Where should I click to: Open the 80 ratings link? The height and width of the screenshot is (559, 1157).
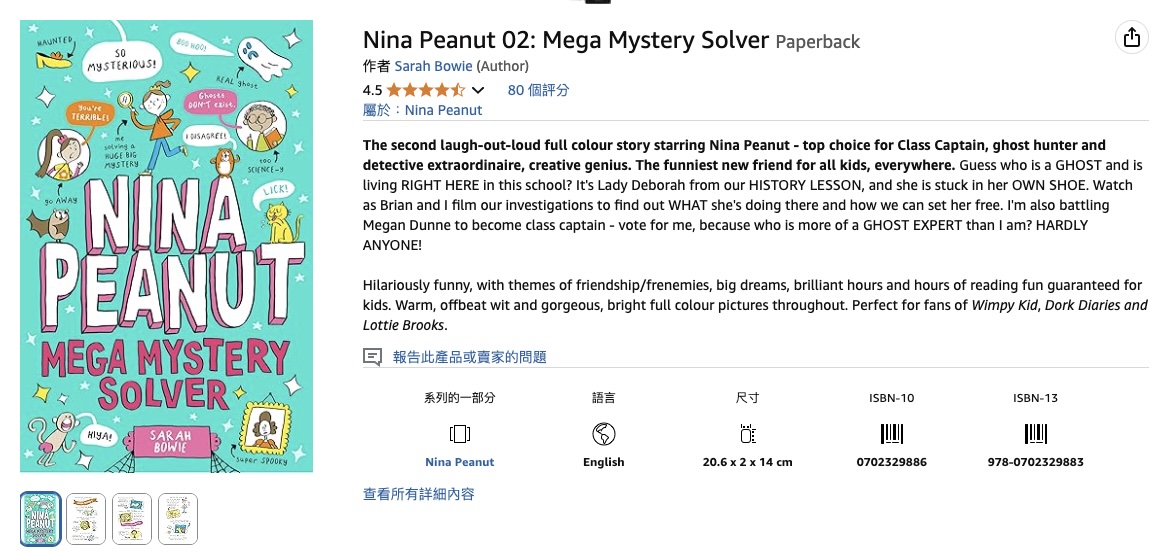click(538, 90)
